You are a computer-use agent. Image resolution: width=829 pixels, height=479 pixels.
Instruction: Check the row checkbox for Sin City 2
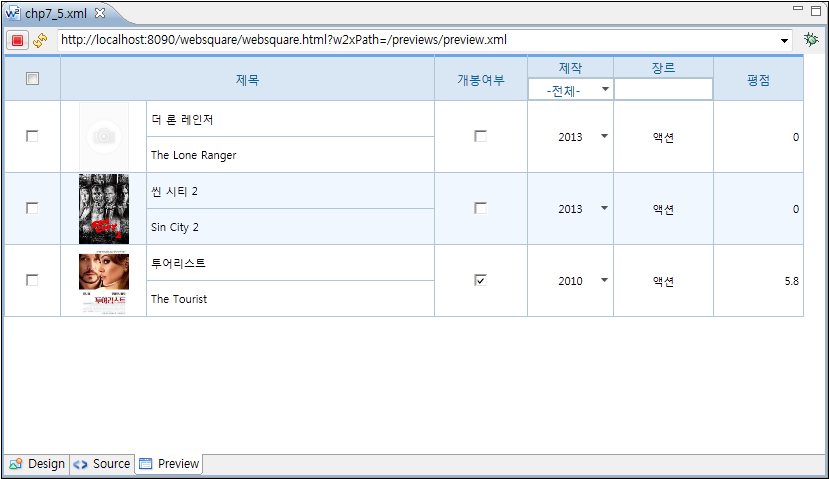32,208
